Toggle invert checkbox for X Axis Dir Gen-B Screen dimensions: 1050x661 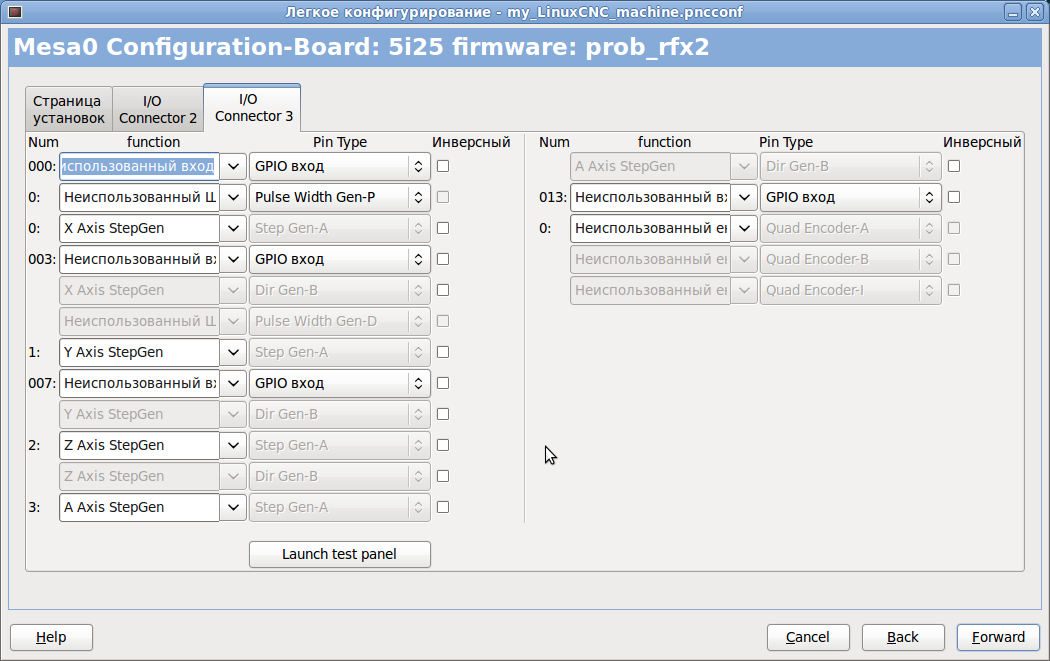coord(443,290)
